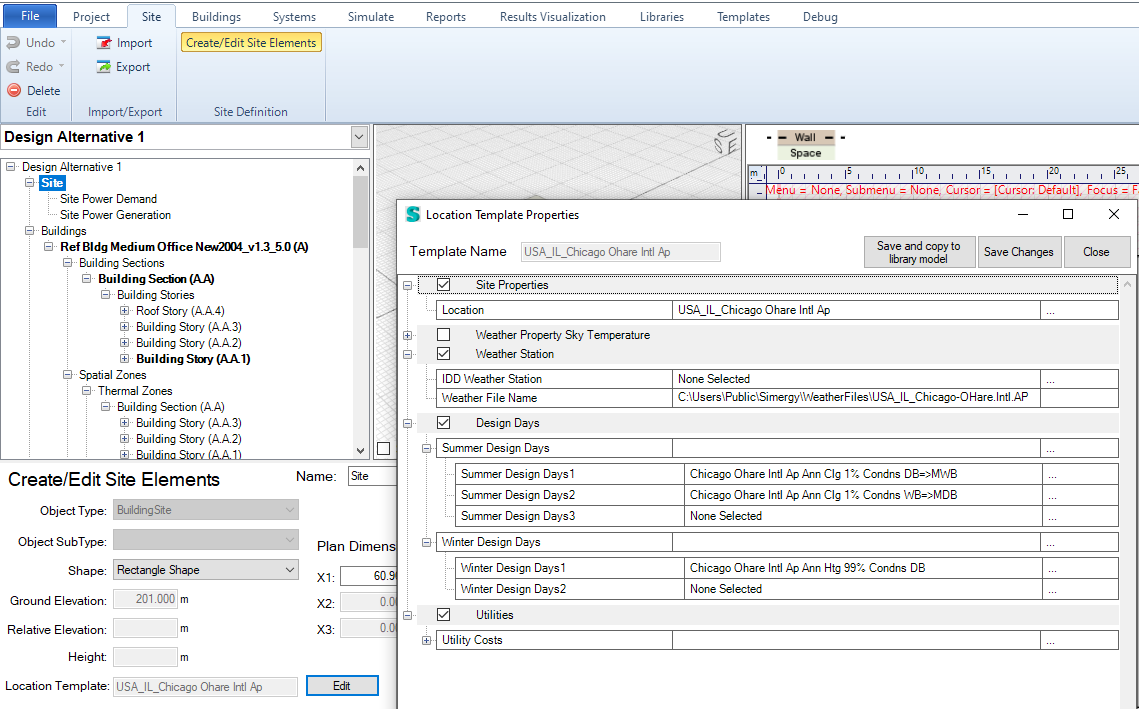Open the Undo history dropdown arrow
The image size is (1139, 709).
coord(62,42)
